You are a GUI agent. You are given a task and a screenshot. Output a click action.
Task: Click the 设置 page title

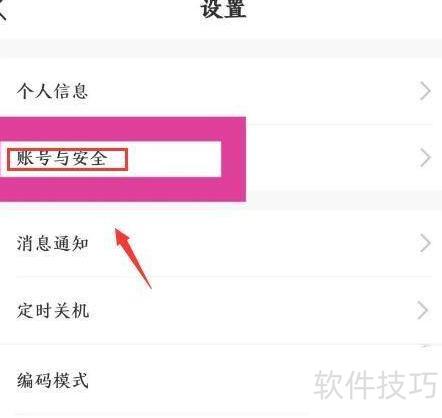click(224, 8)
